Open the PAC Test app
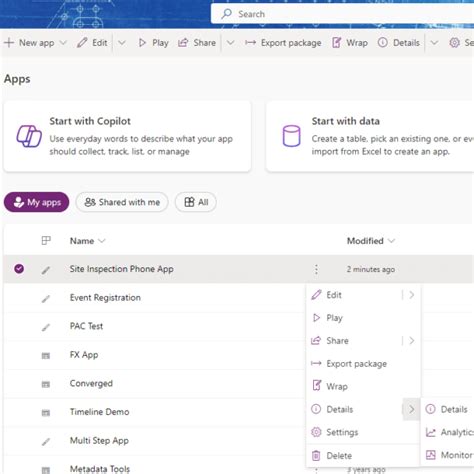This screenshot has height=474, width=474. (x=86, y=326)
